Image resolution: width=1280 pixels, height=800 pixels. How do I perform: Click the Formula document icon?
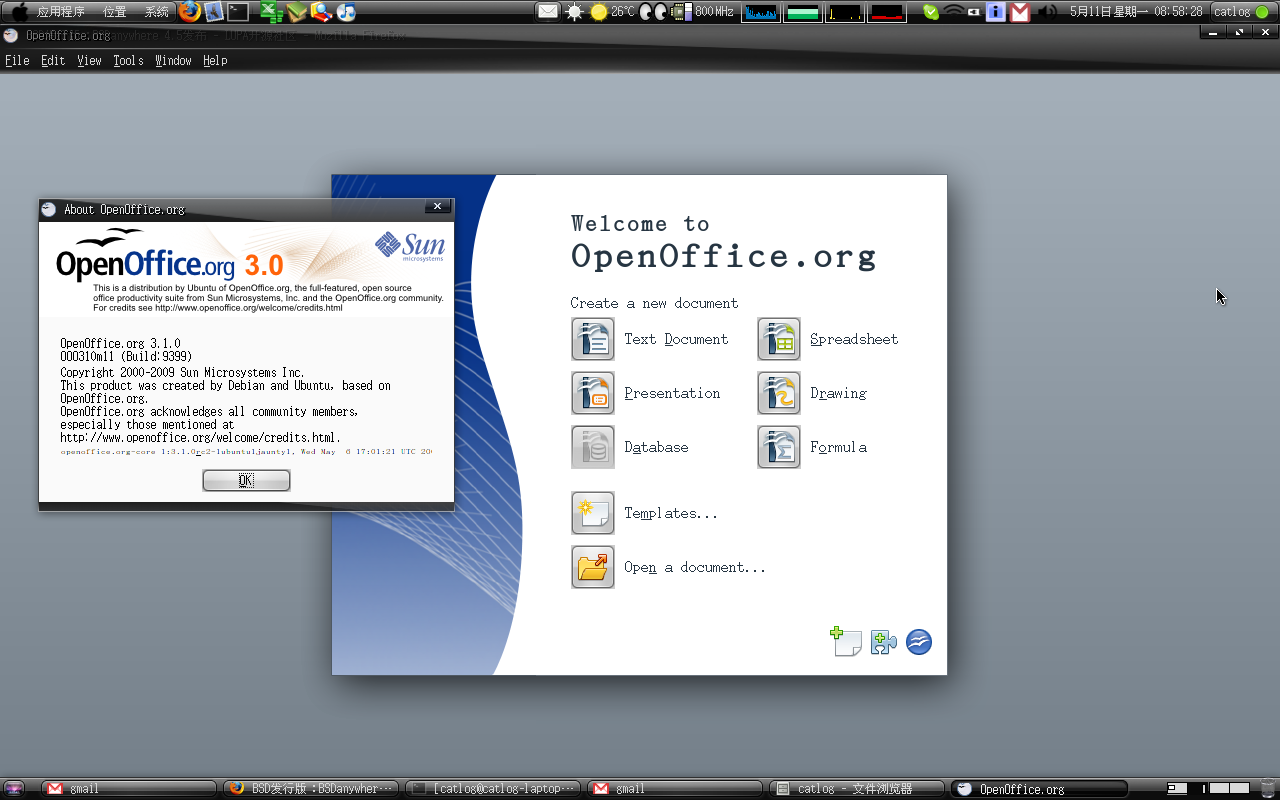pyautogui.click(x=779, y=447)
